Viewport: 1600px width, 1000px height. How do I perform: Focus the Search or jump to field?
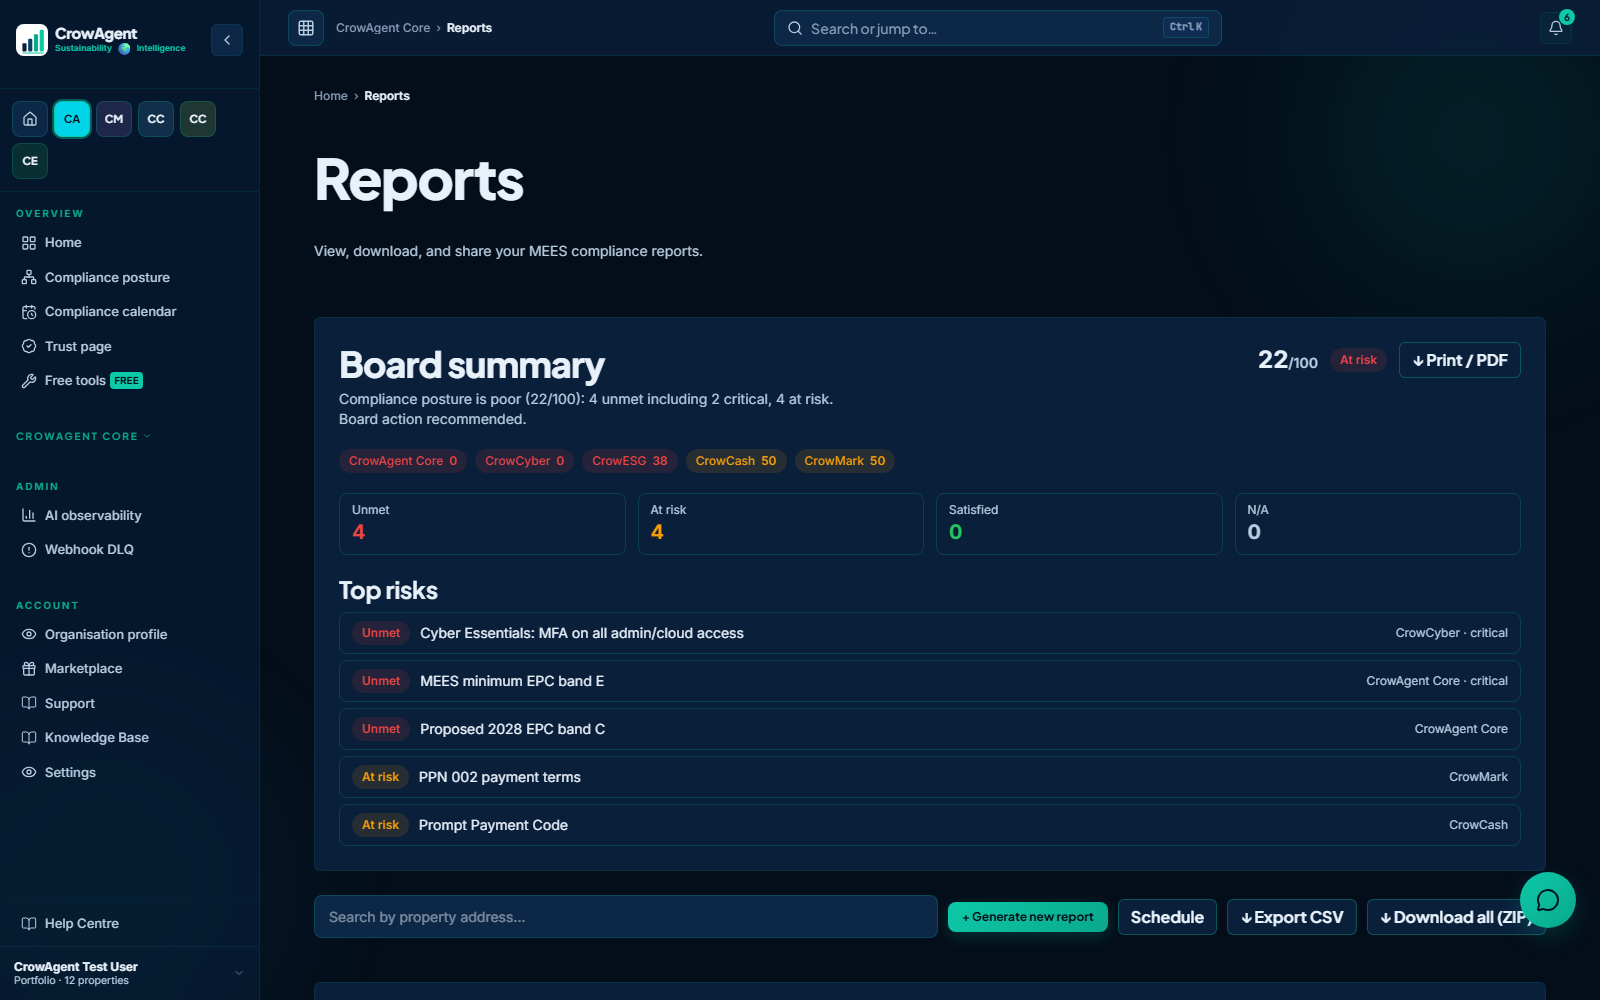[997, 28]
